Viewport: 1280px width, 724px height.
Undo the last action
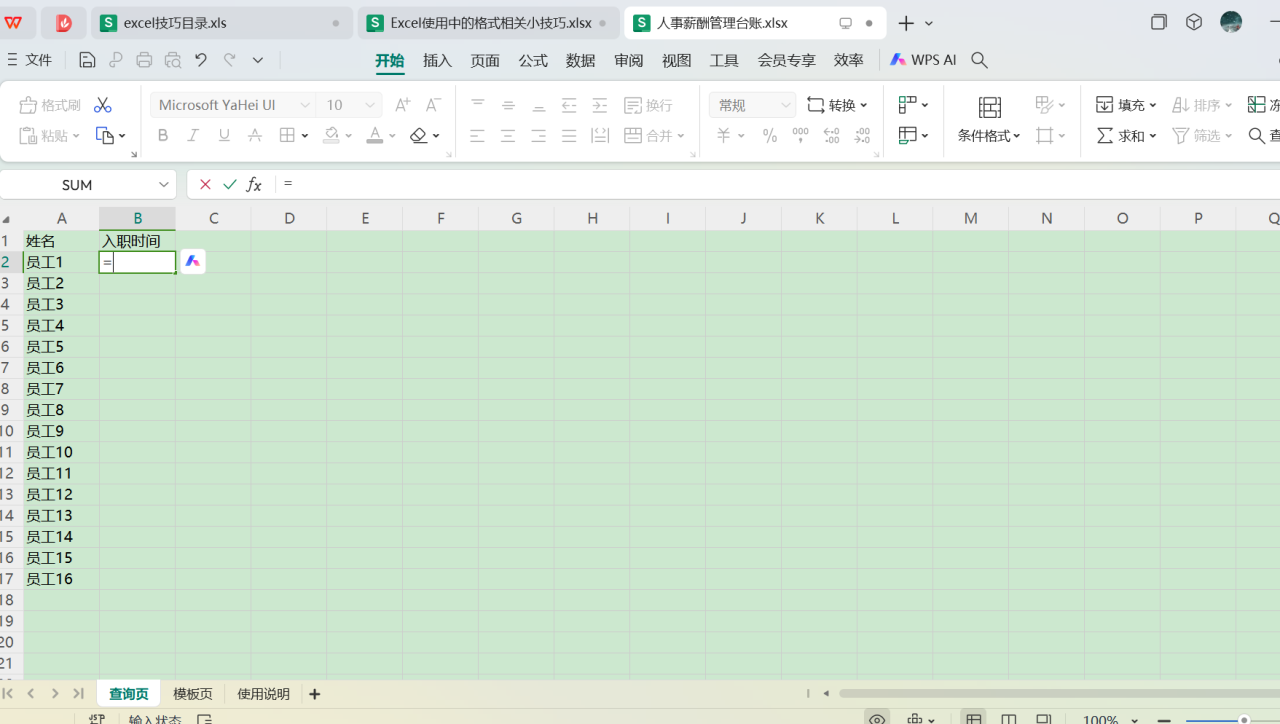pos(201,60)
